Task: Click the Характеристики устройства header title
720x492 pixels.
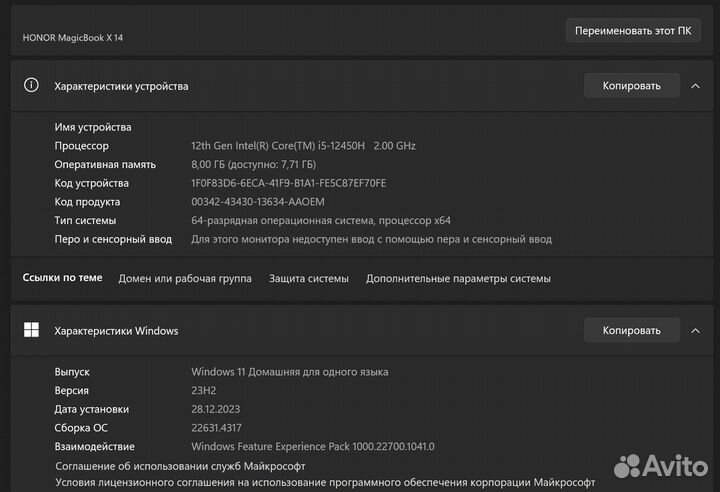Action: 121,86
